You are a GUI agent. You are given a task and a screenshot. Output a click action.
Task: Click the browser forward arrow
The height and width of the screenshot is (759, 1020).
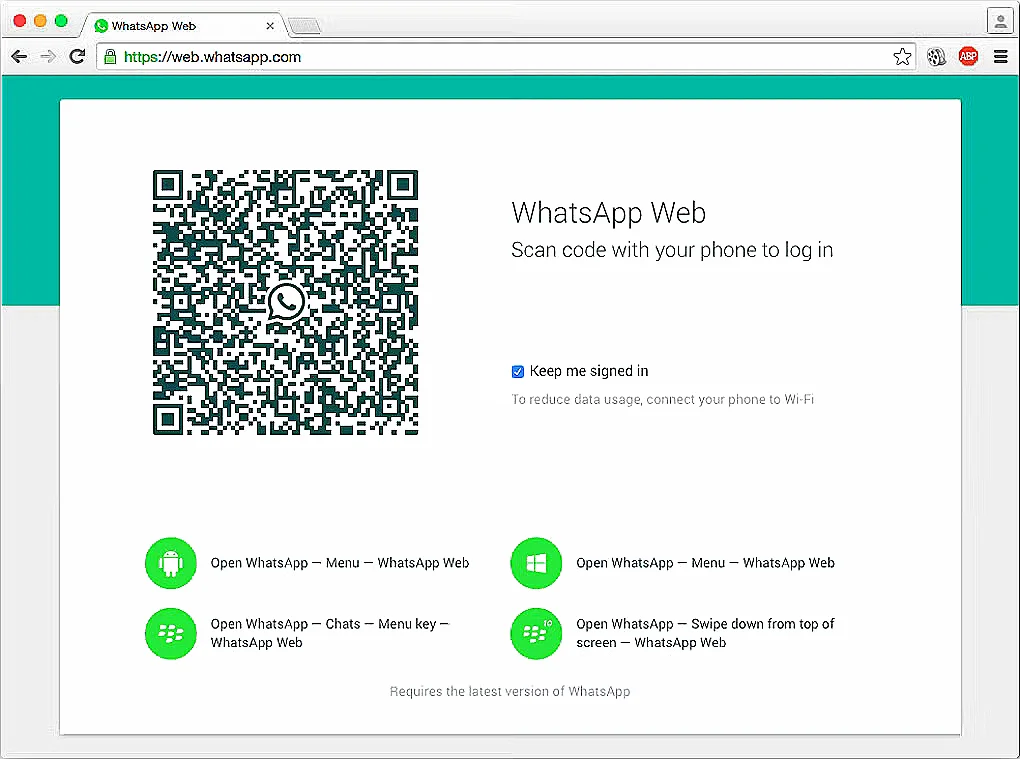click(48, 57)
